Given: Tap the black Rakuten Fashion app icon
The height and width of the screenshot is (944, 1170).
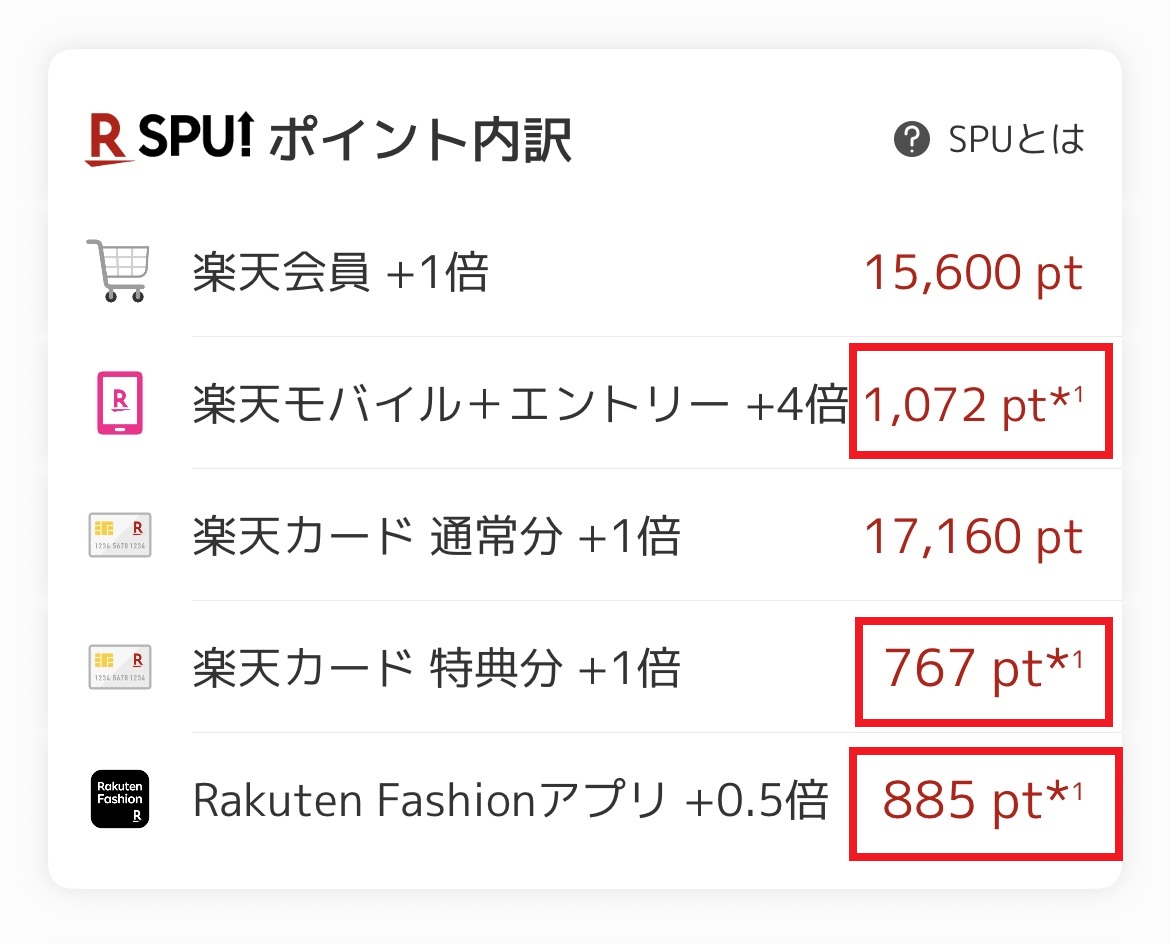Looking at the screenshot, I should [x=119, y=799].
